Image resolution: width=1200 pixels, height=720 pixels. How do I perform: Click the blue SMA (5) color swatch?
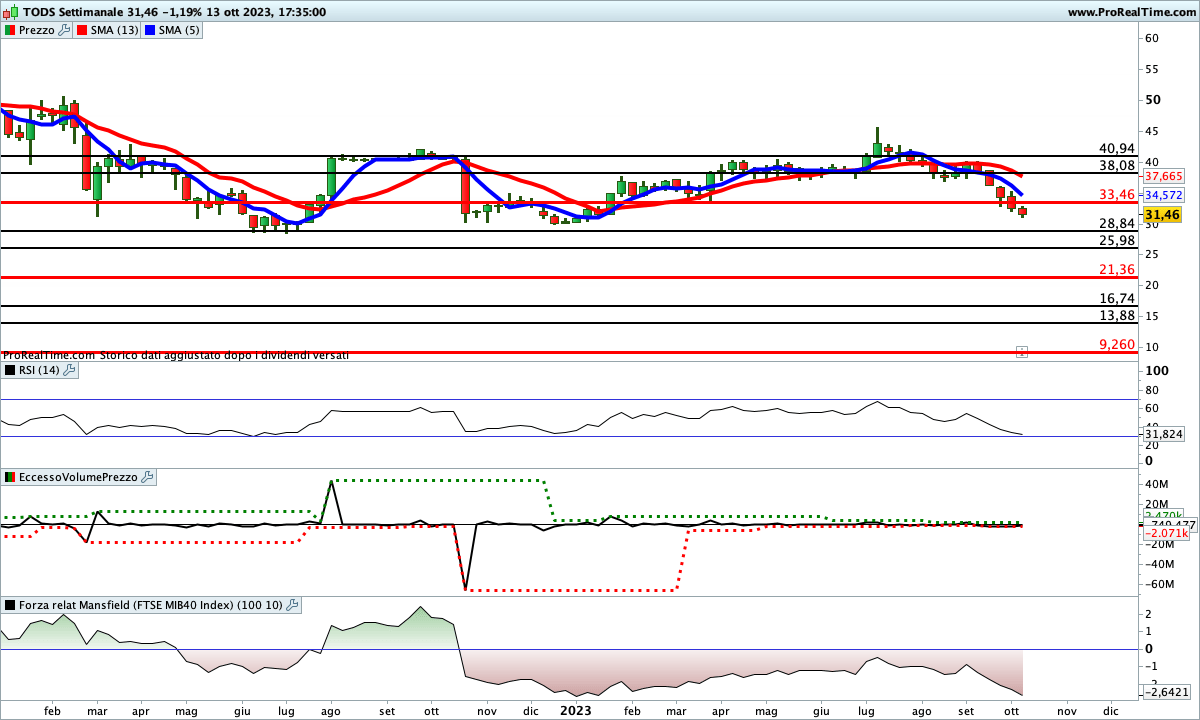[x=150, y=31]
